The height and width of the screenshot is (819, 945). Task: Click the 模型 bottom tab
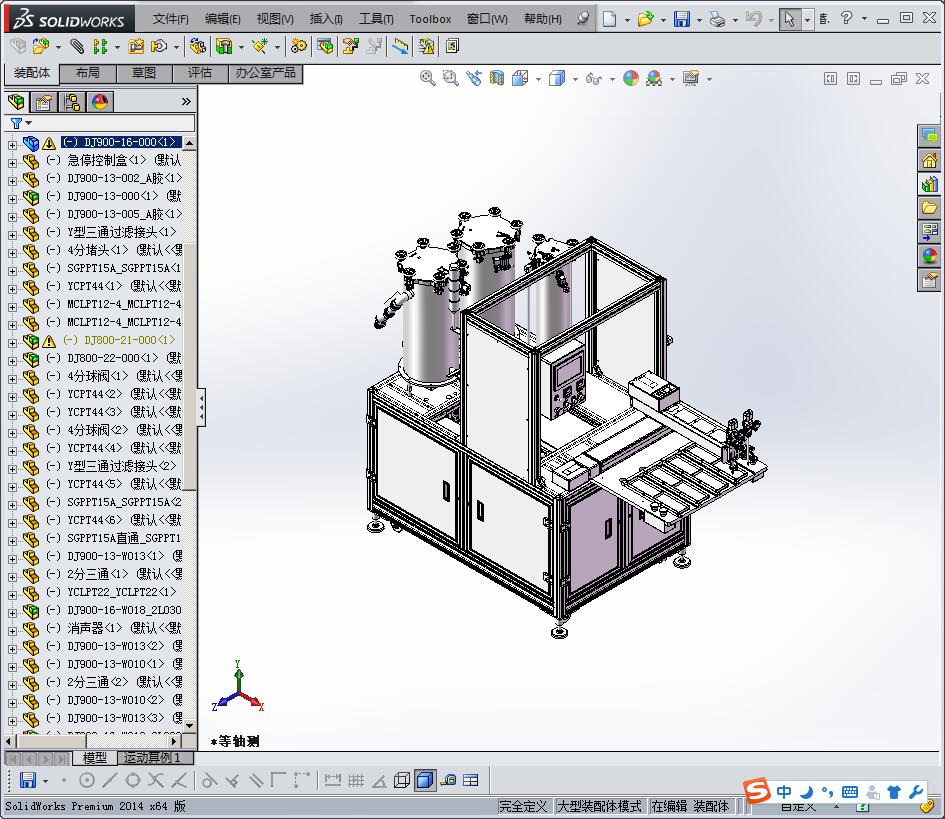click(95, 758)
